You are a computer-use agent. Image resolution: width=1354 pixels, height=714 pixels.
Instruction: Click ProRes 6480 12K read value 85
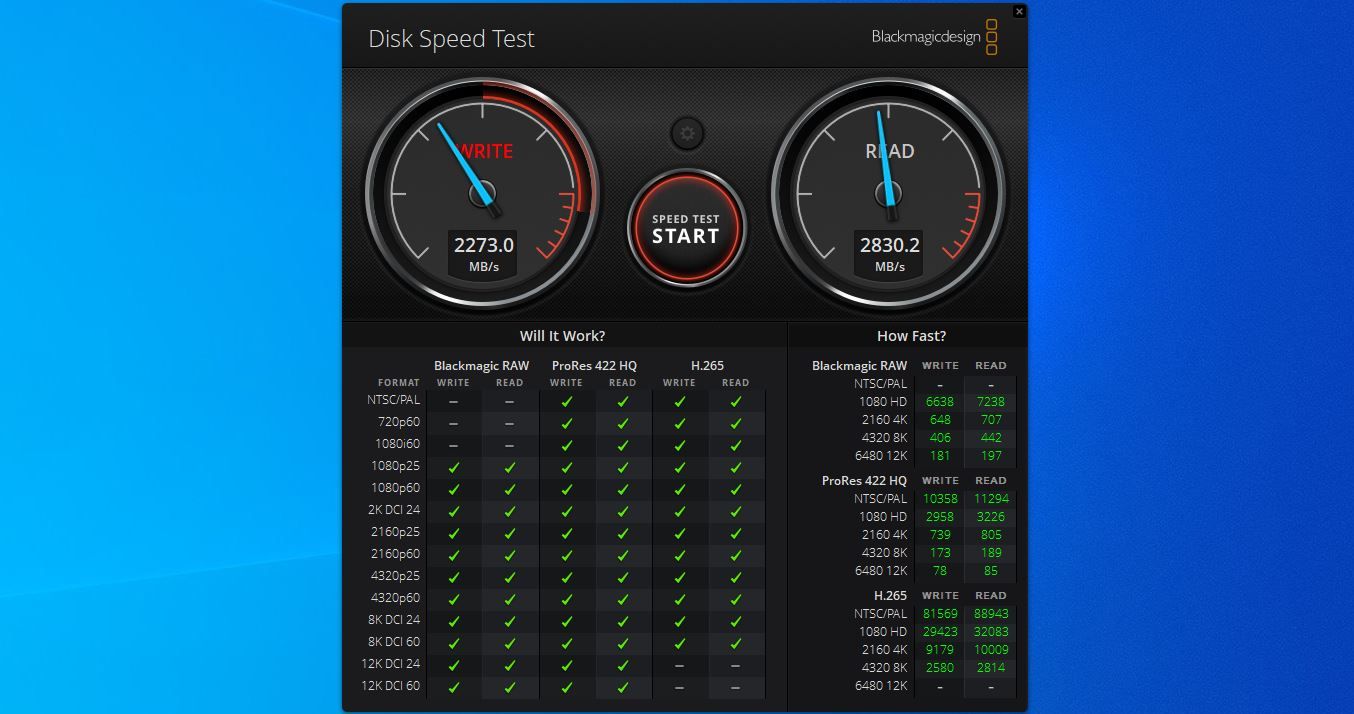(x=990, y=571)
